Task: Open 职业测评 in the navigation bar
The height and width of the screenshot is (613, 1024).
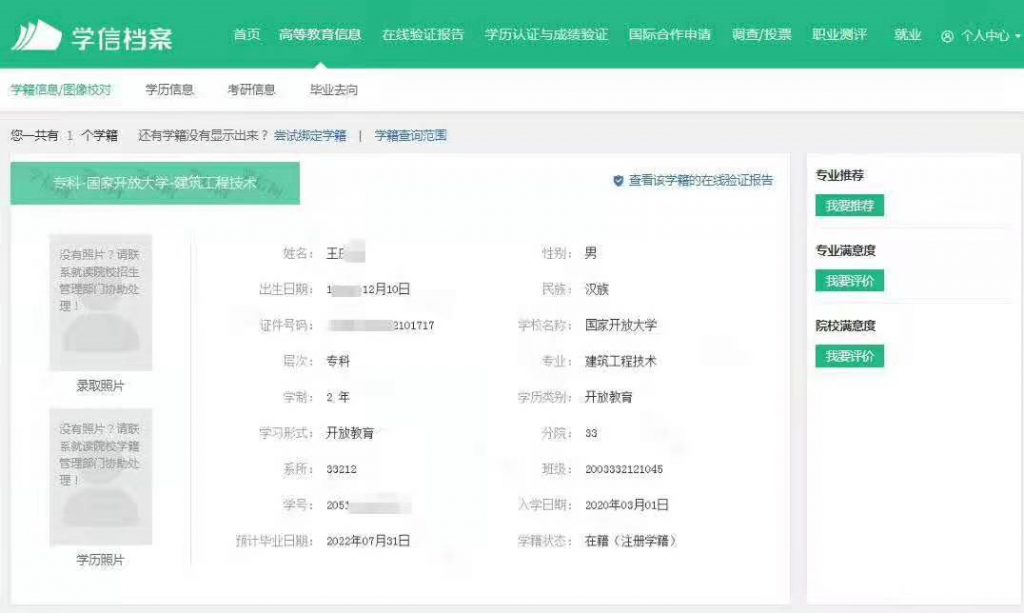Action: pos(840,35)
